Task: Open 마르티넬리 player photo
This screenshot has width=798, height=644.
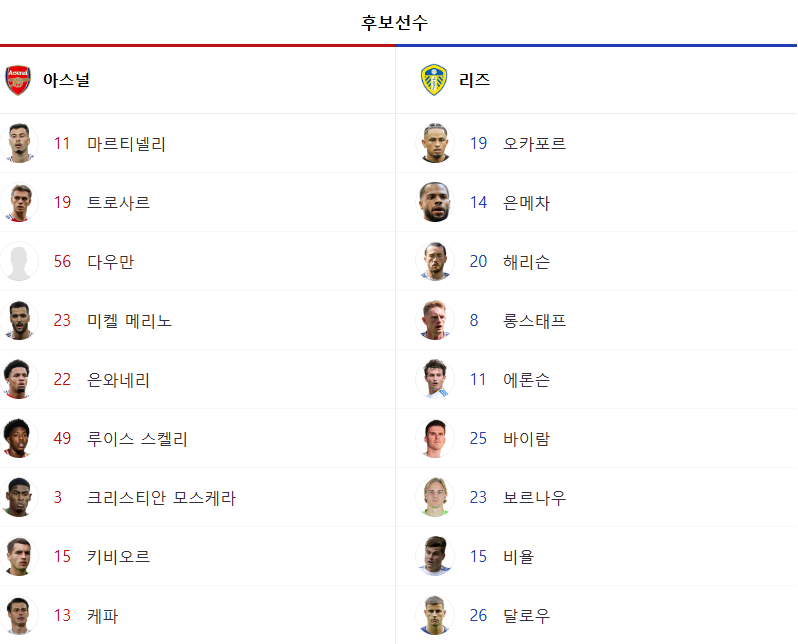Action: click(x=19, y=143)
